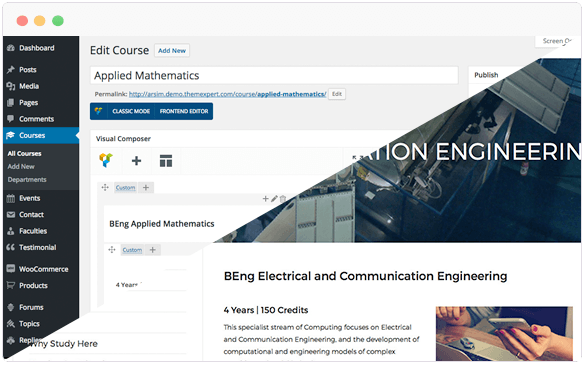The width and height of the screenshot is (585, 366).
Task: Click the Visual Composer logo icon in toolbar
Action: (x=106, y=160)
